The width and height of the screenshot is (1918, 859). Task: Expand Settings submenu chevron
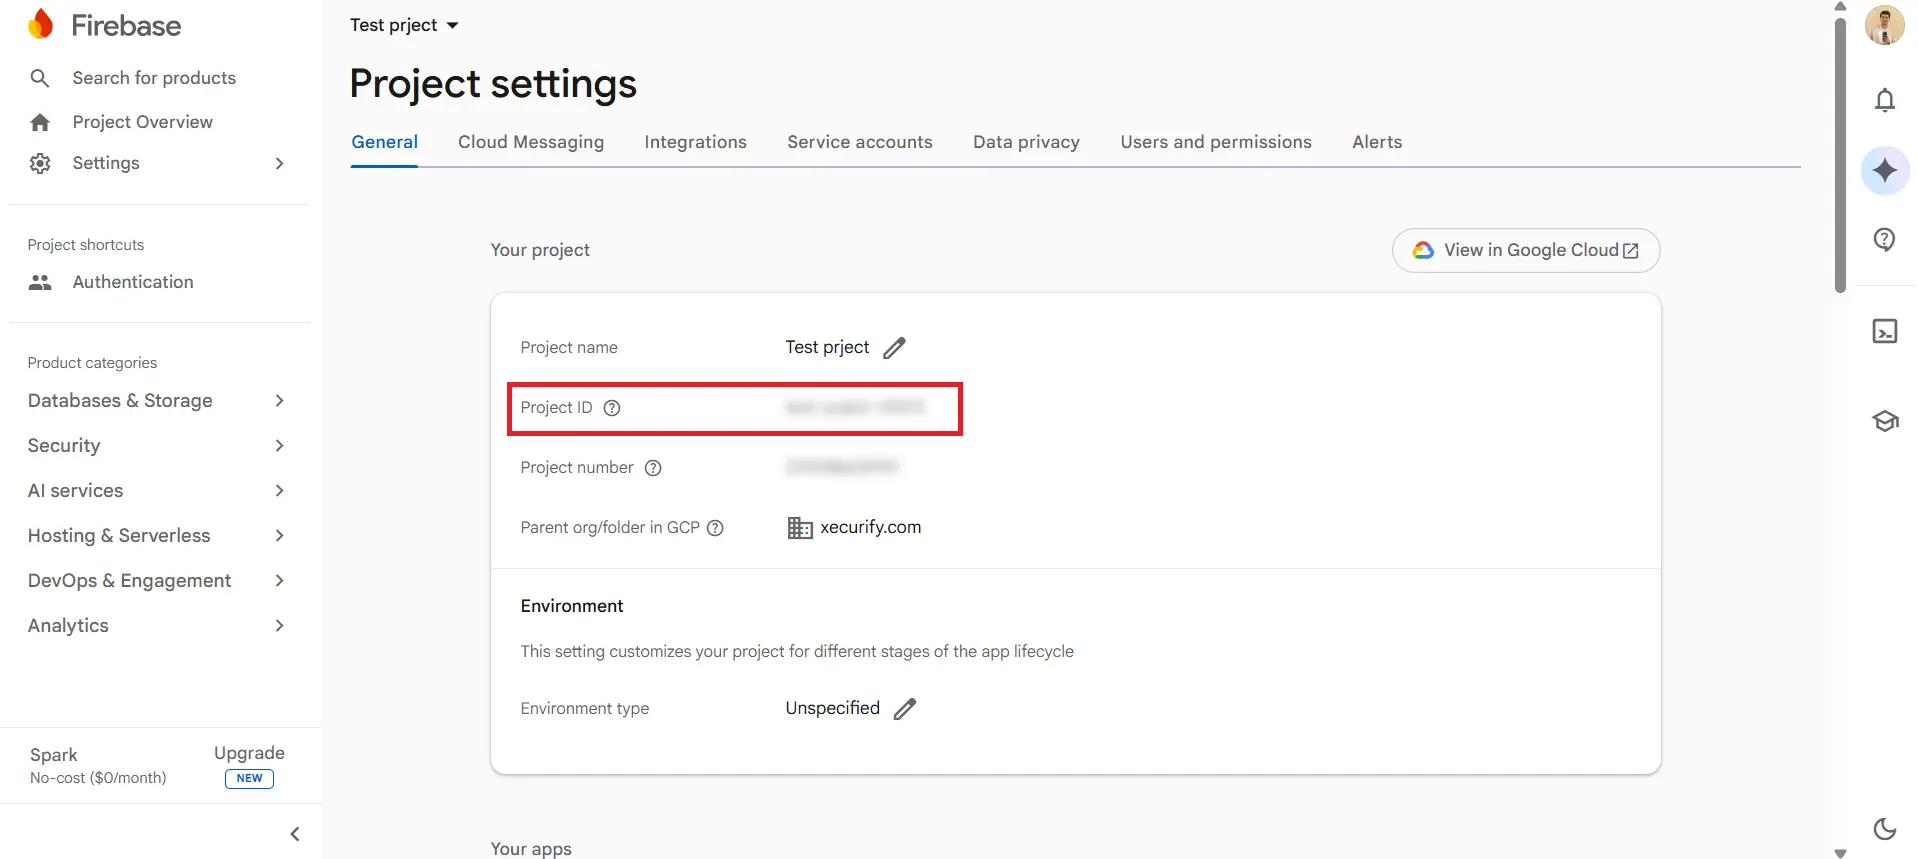pos(279,163)
